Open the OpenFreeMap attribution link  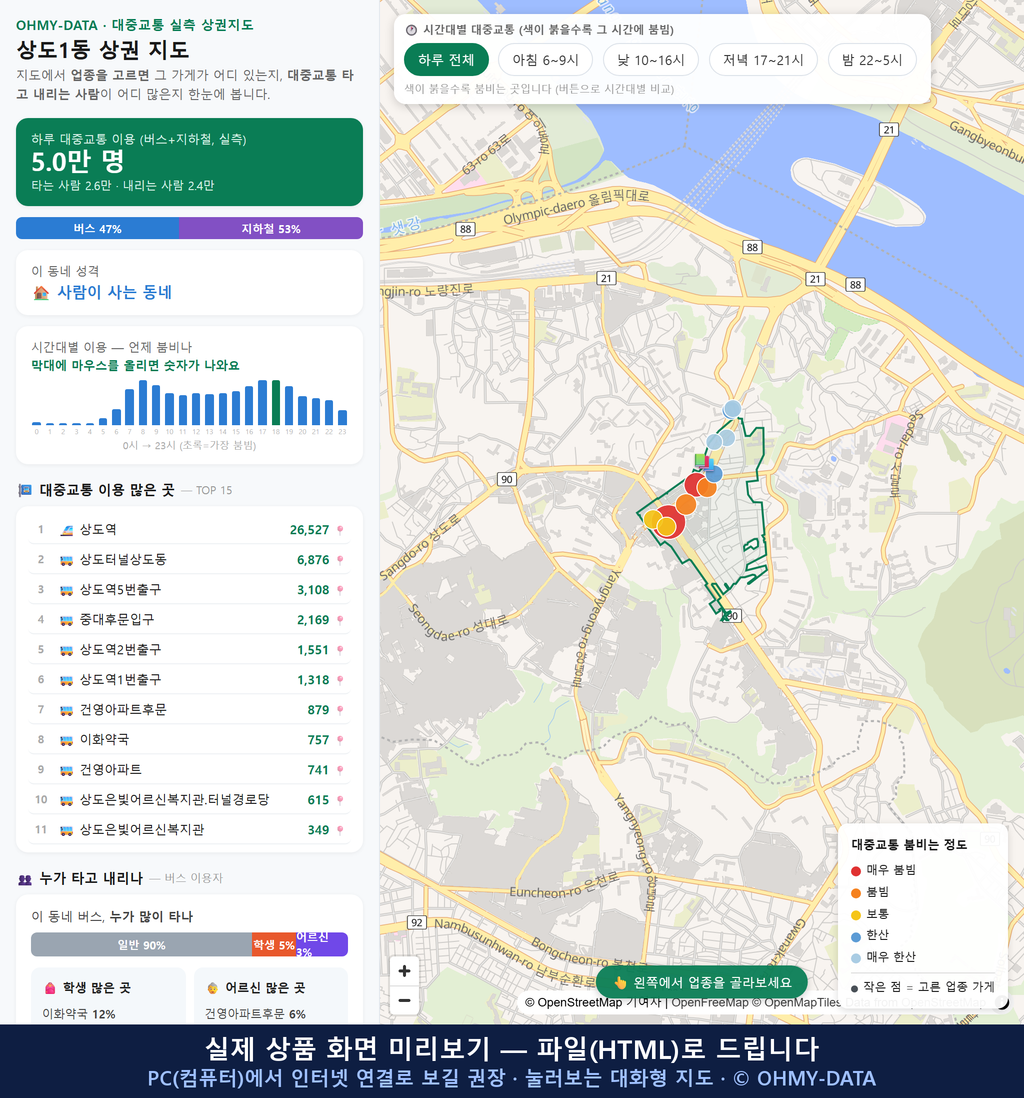[710, 1003]
